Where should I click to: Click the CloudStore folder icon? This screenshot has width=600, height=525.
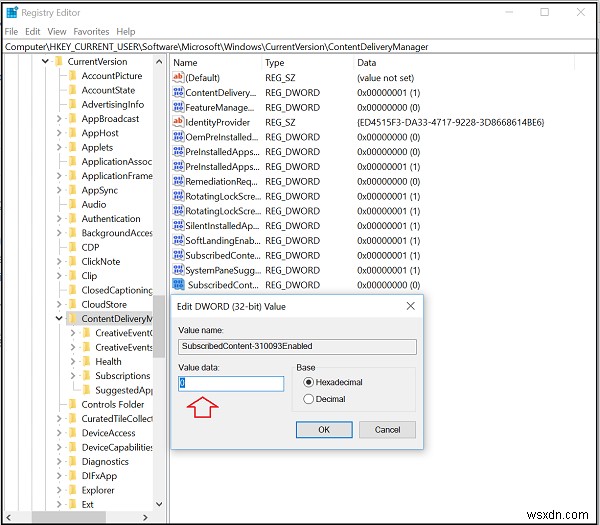pyautogui.click(x=72, y=304)
